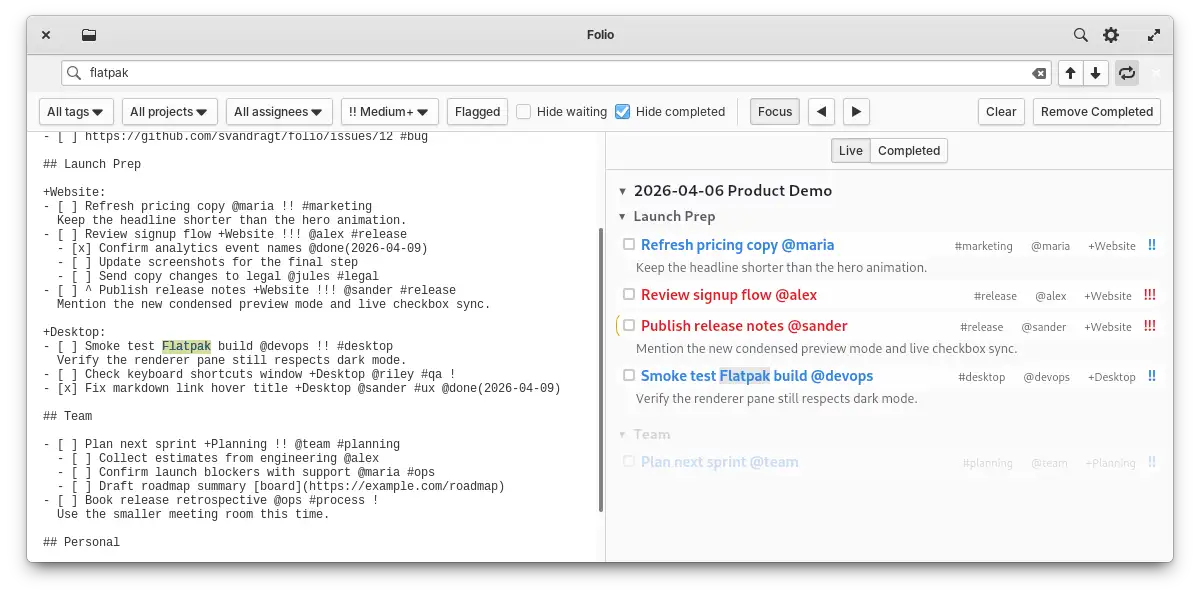Open a file with the folder icon
This screenshot has height=602, width=1200.
coord(89,35)
